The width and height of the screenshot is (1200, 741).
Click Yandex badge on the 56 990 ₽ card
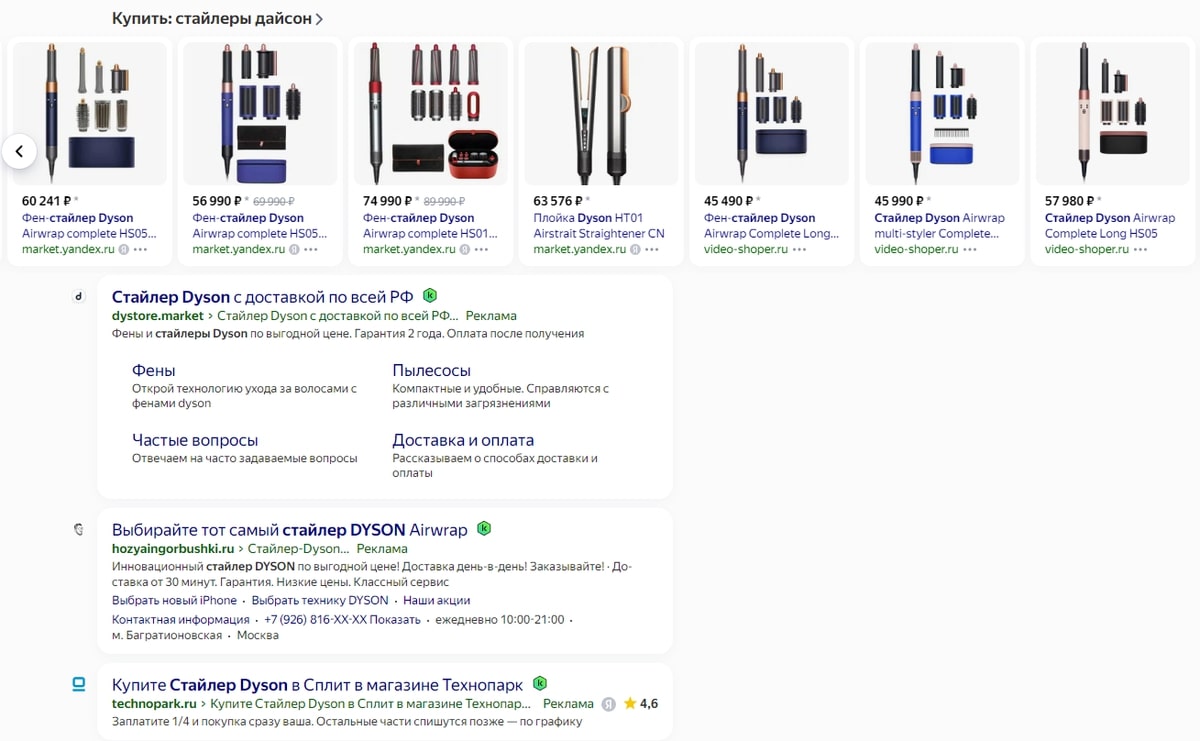(294, 249)
